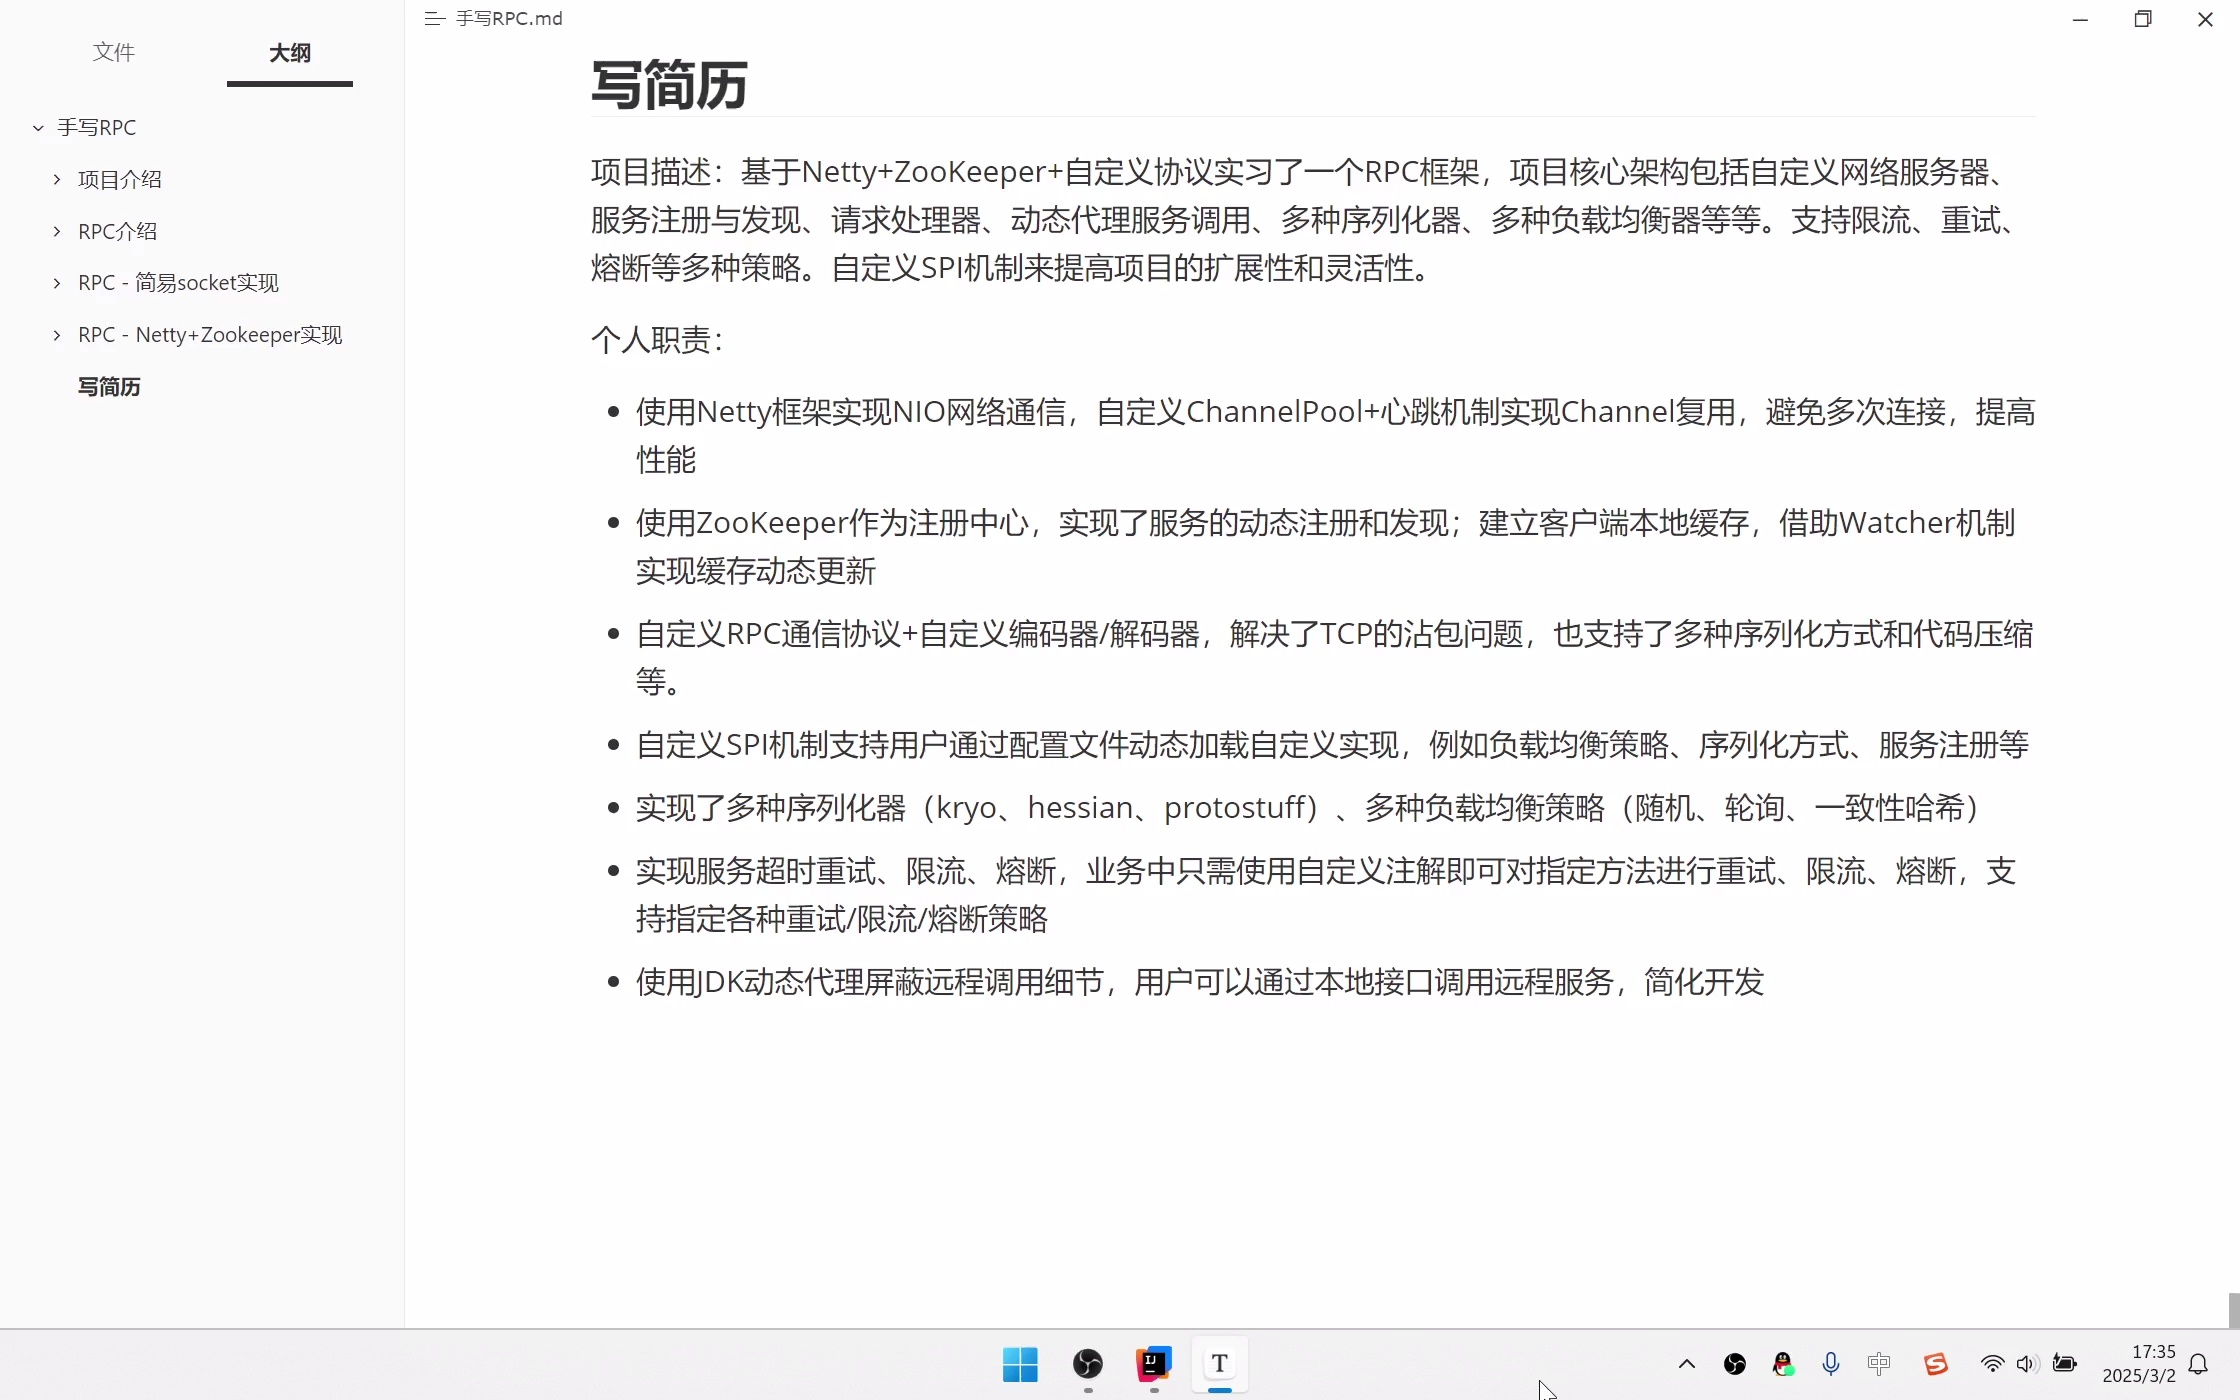Screen dimensions: 2240x1400
Task: Expand the RPC介绍 outline section
Action: [56, 231]
